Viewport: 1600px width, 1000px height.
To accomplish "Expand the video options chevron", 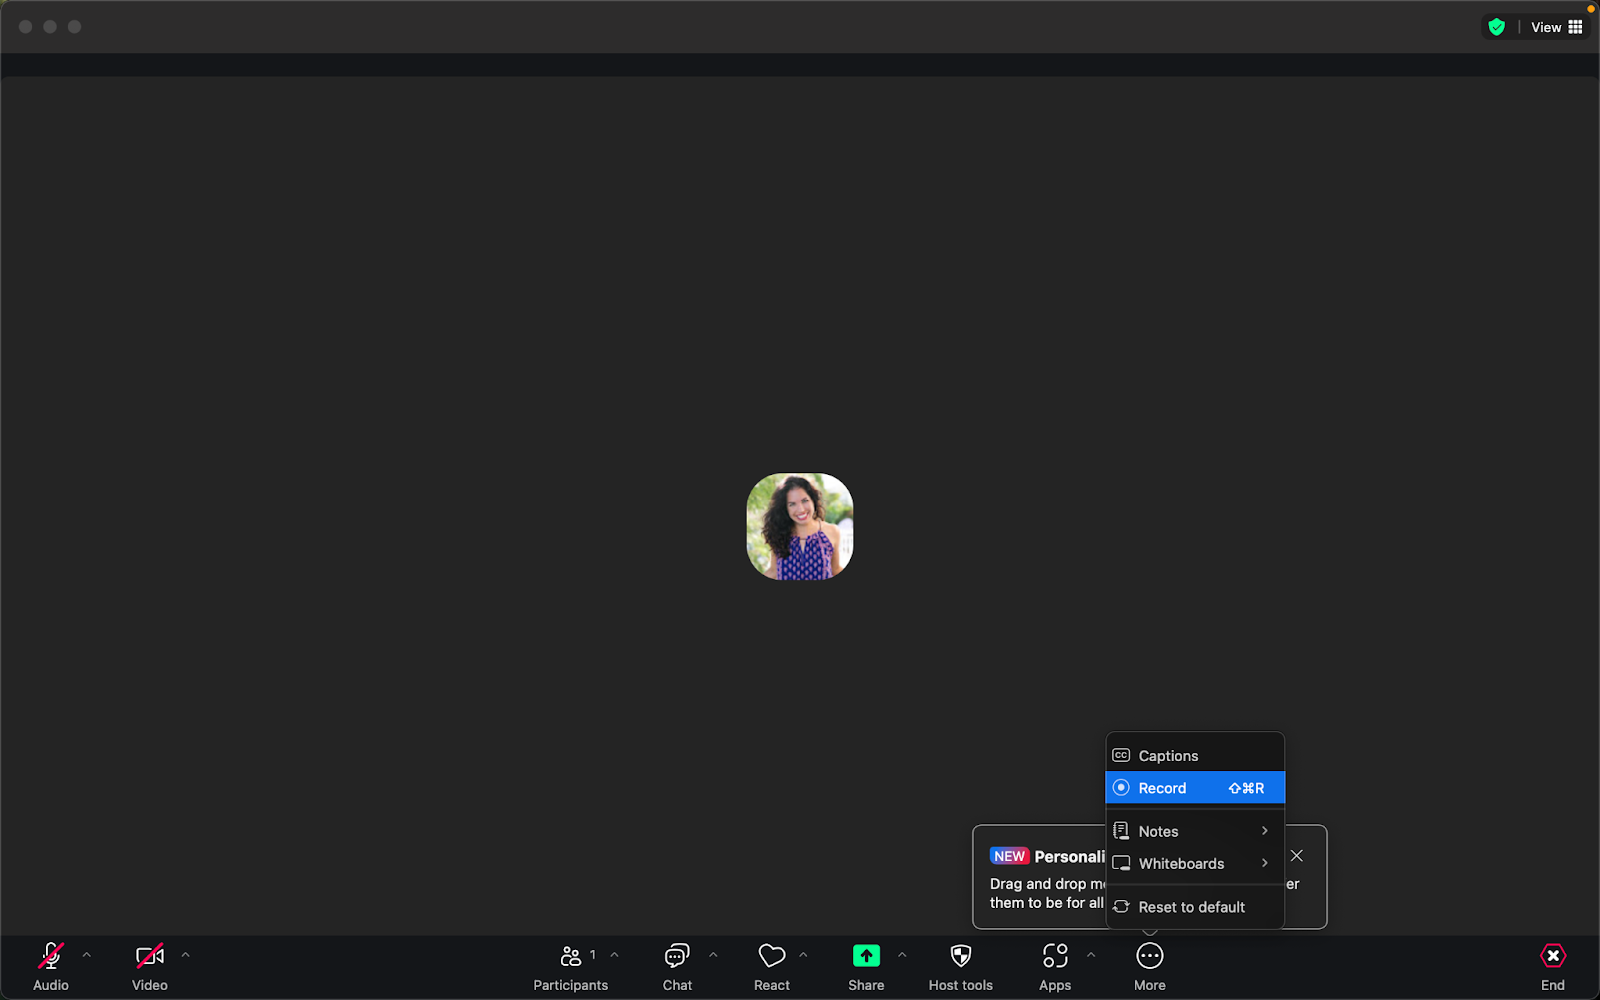I will (186, 955).
